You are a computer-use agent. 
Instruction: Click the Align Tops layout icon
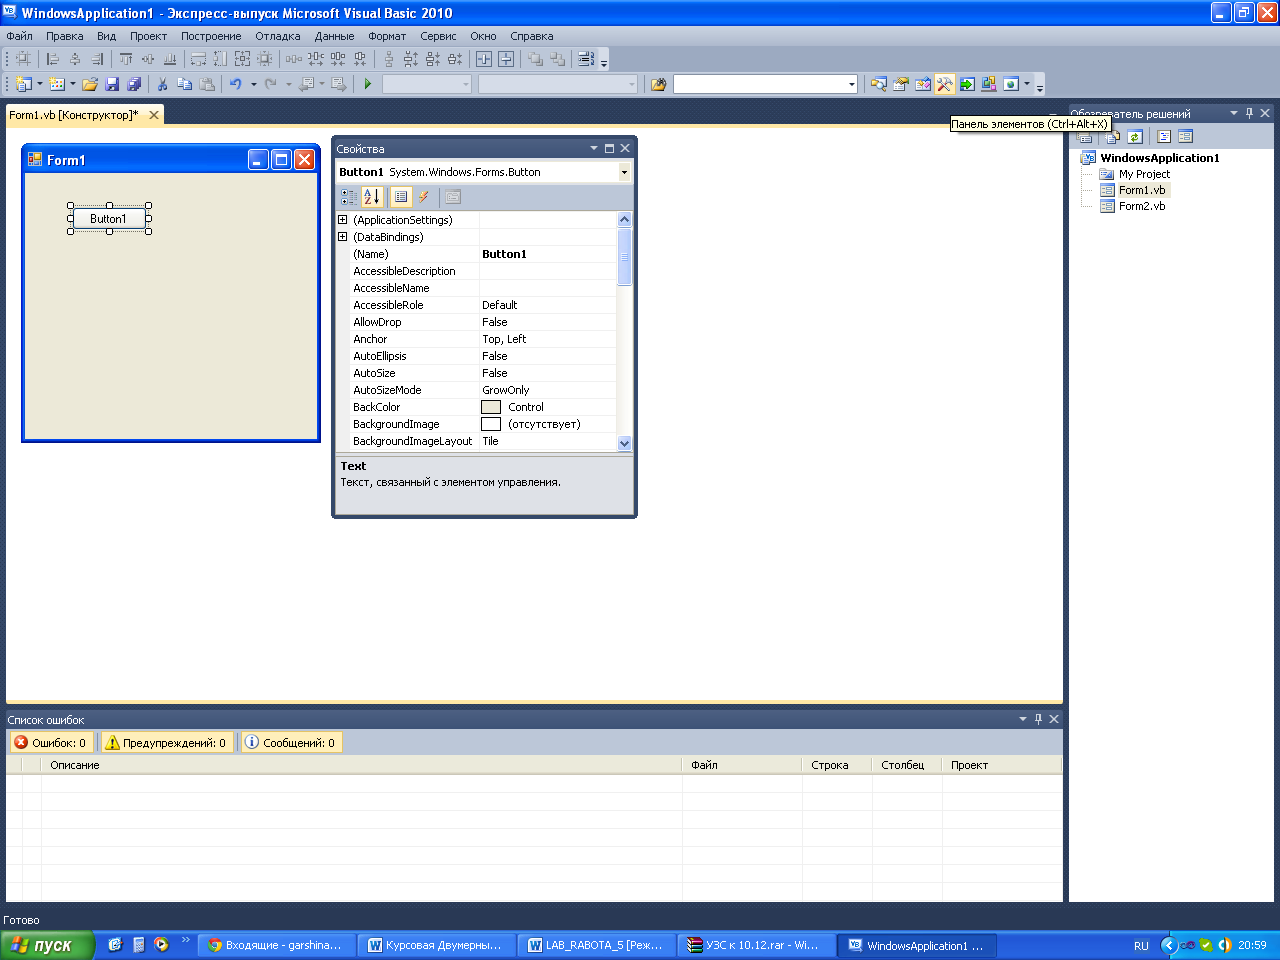(126, 59)
